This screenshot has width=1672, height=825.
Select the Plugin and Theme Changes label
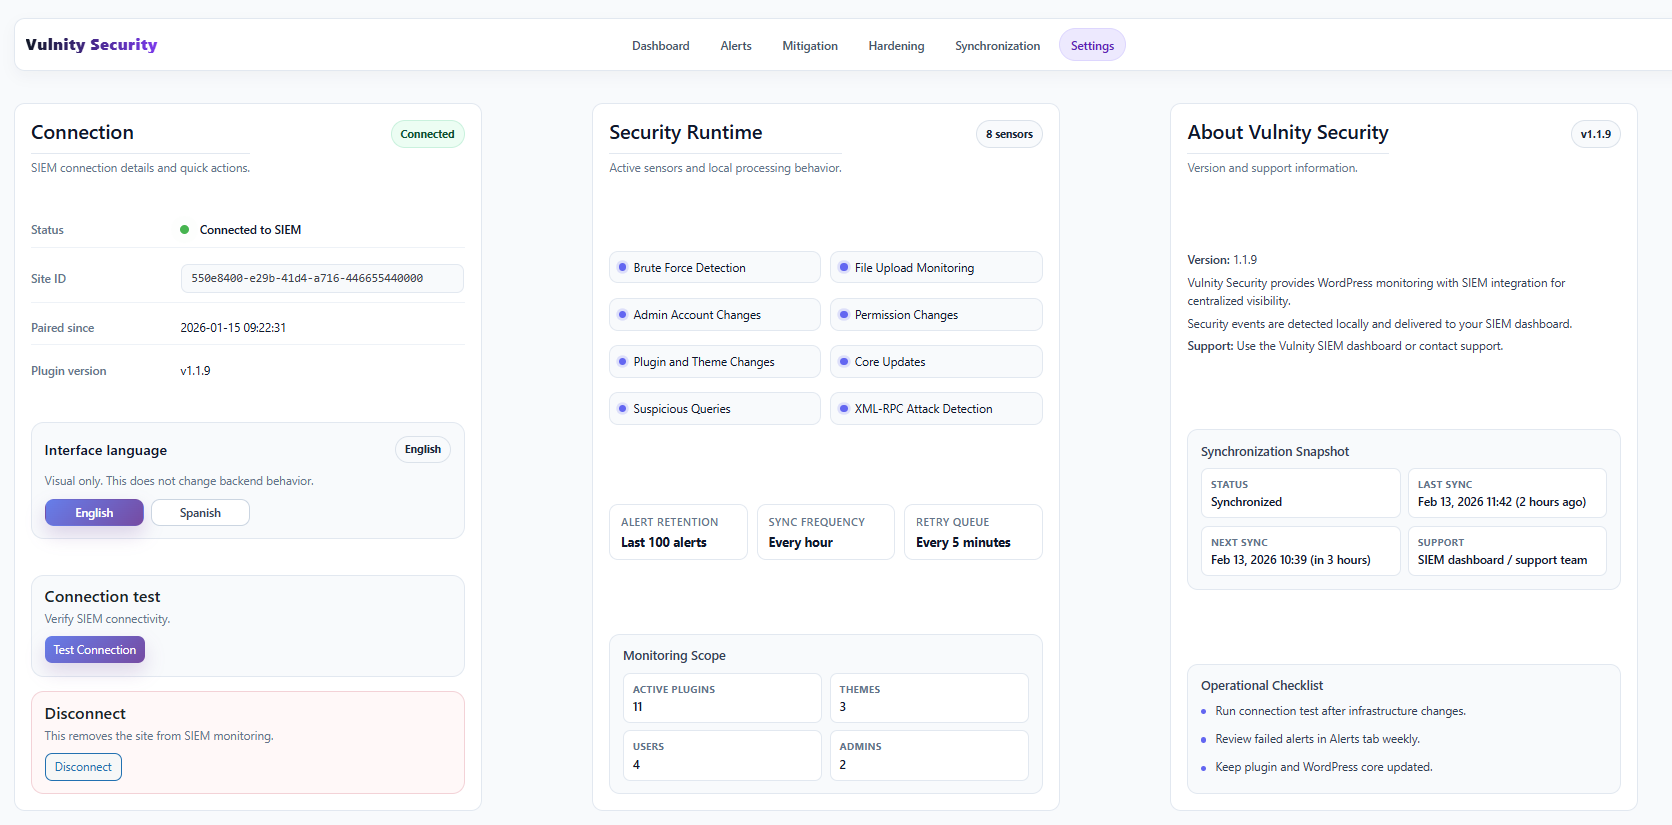704,362
